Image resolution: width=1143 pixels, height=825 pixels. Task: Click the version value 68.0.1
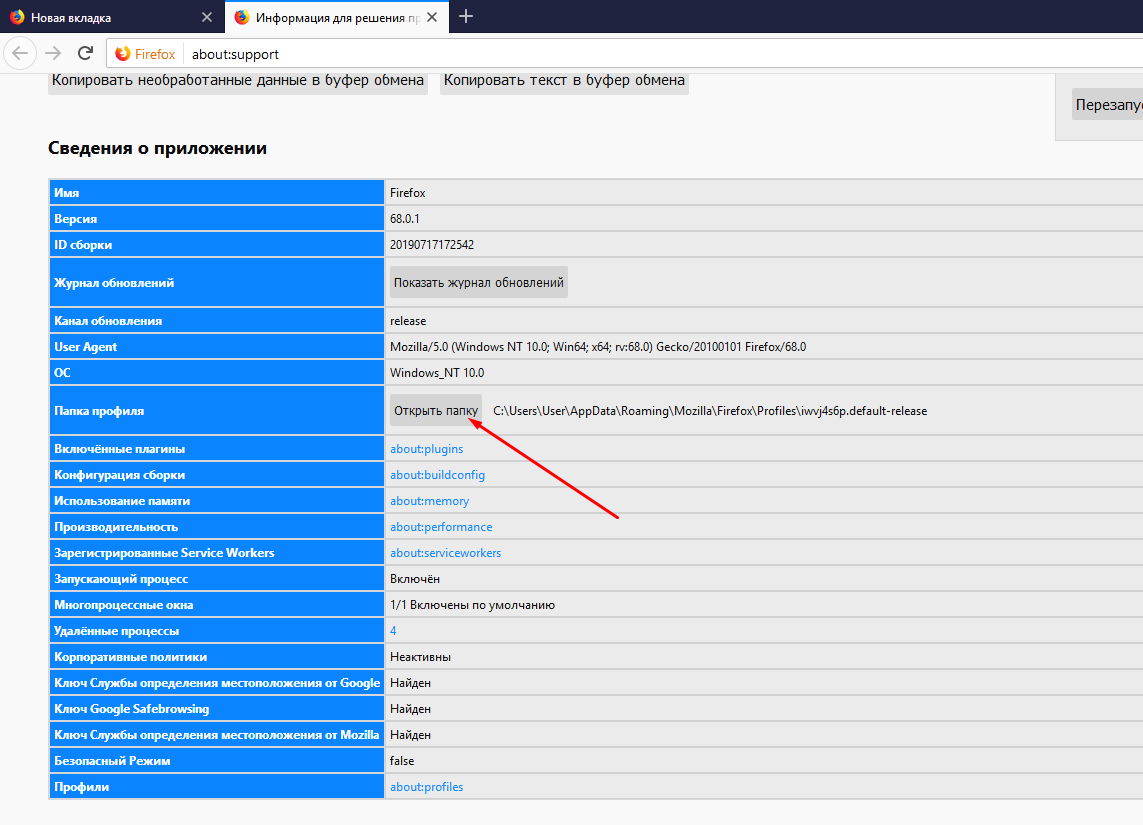[x=405, y=219]
